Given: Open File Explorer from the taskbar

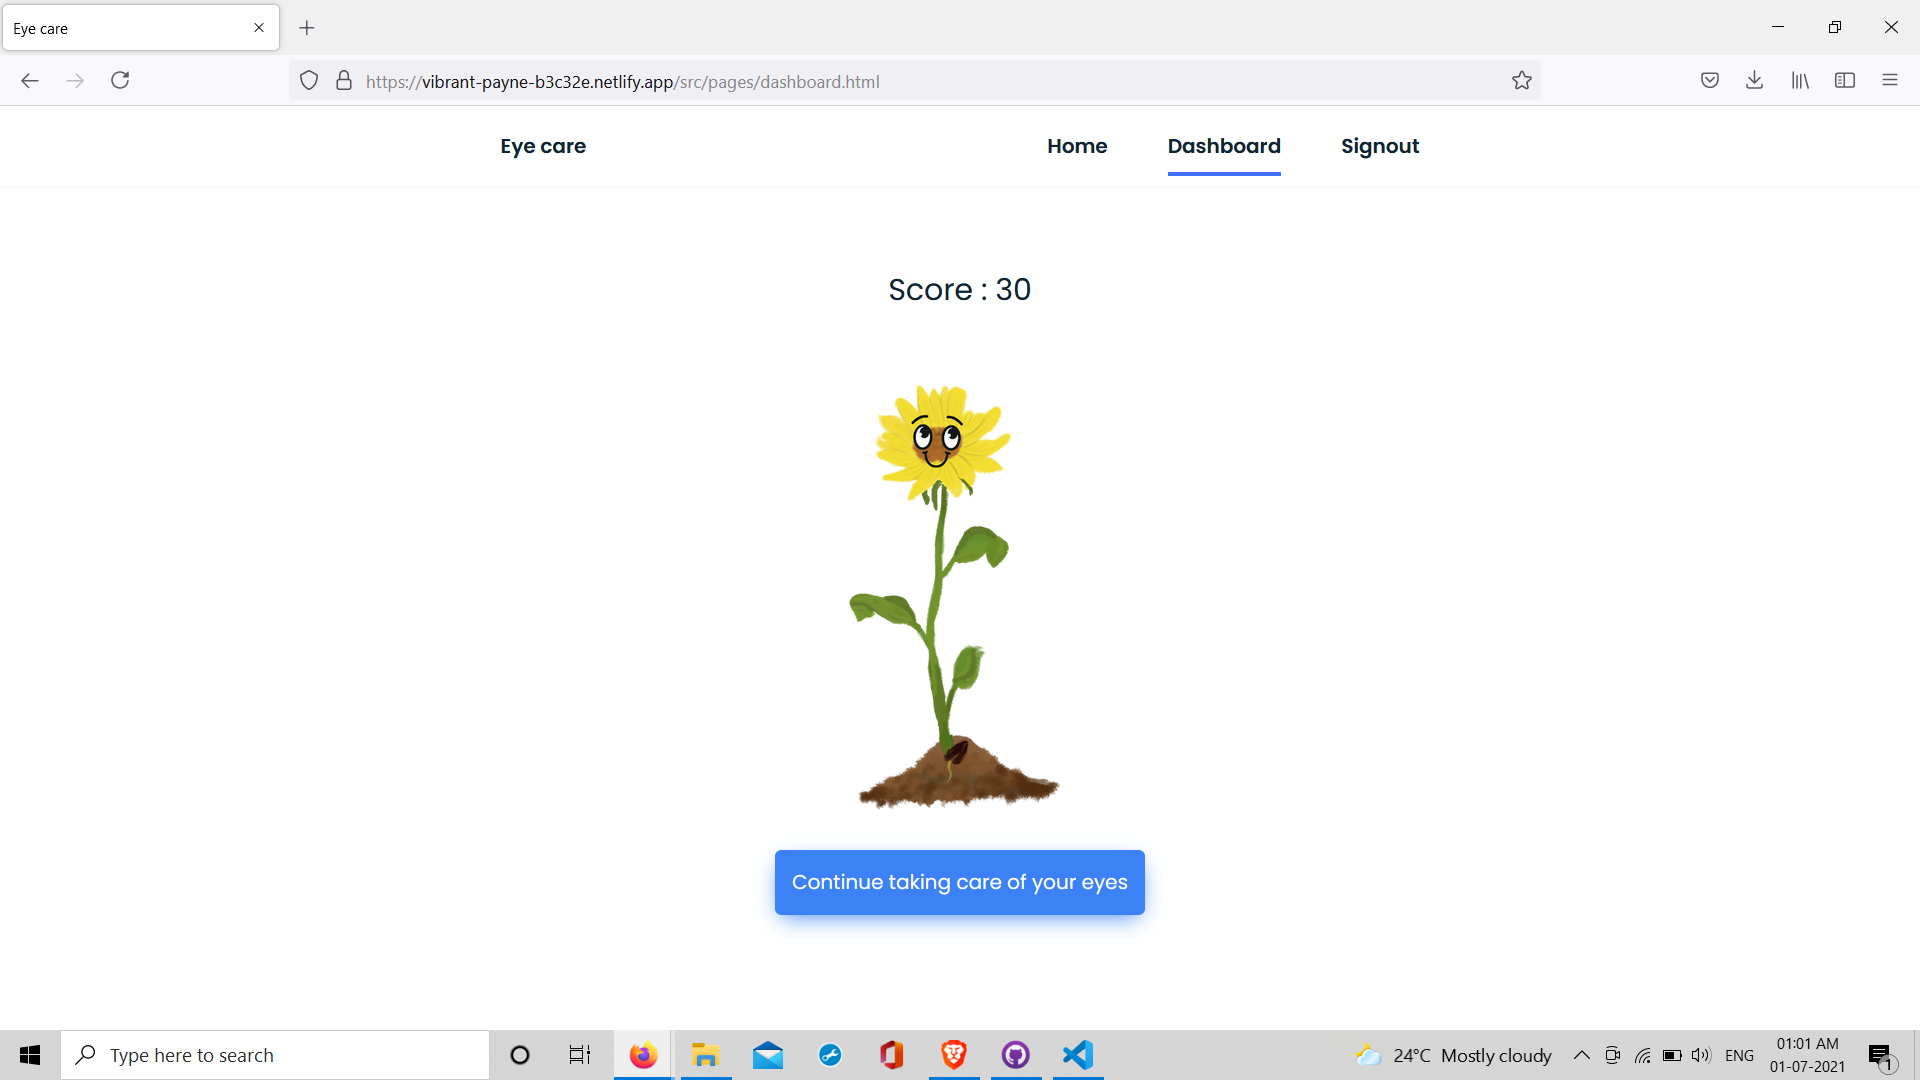Looking at the screenshot, I should [706, 1055].
